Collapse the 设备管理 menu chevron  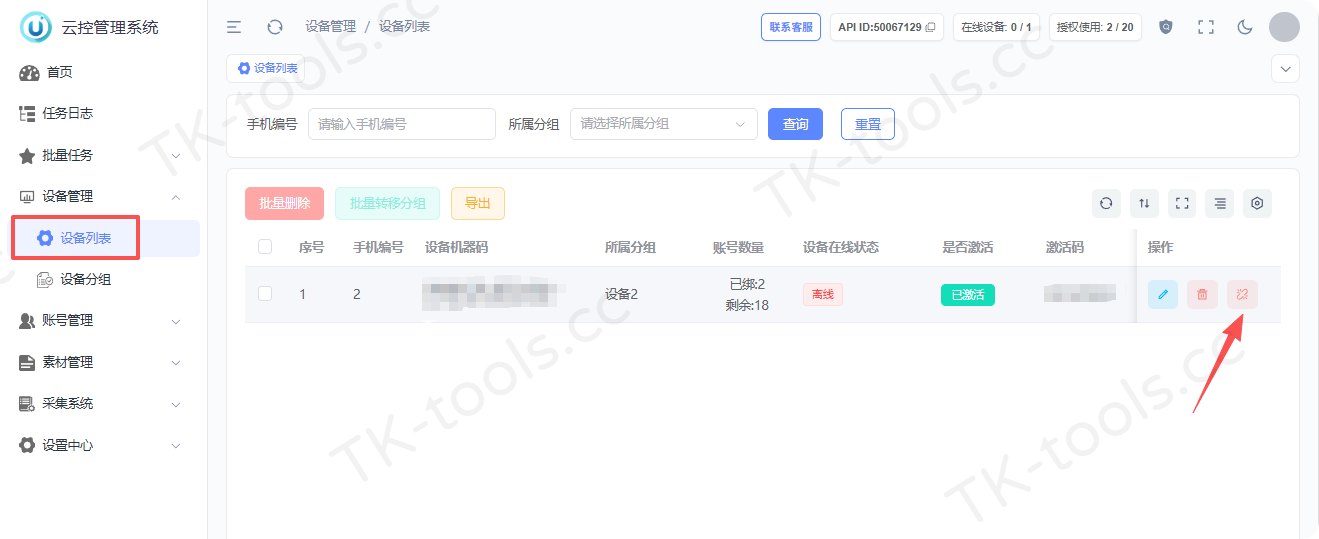(x=176, y=197)
